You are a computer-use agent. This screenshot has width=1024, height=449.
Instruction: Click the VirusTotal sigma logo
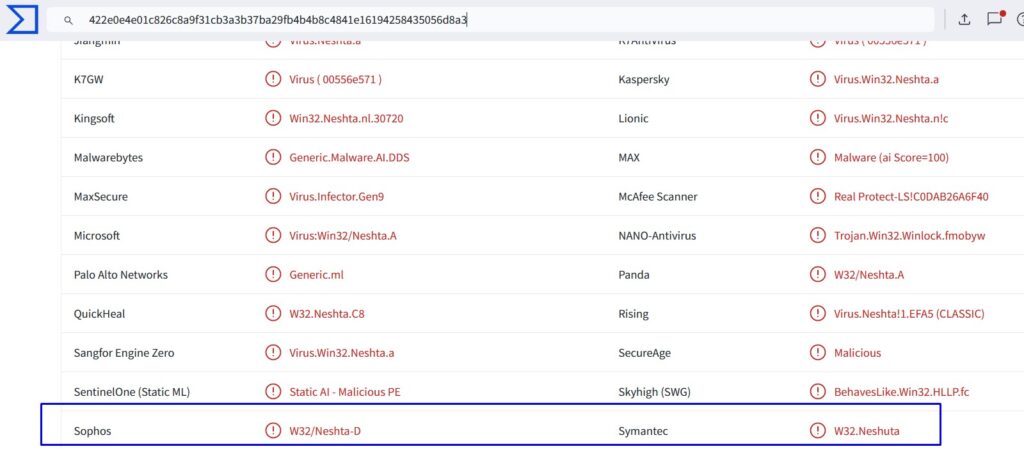pos(22,20)
